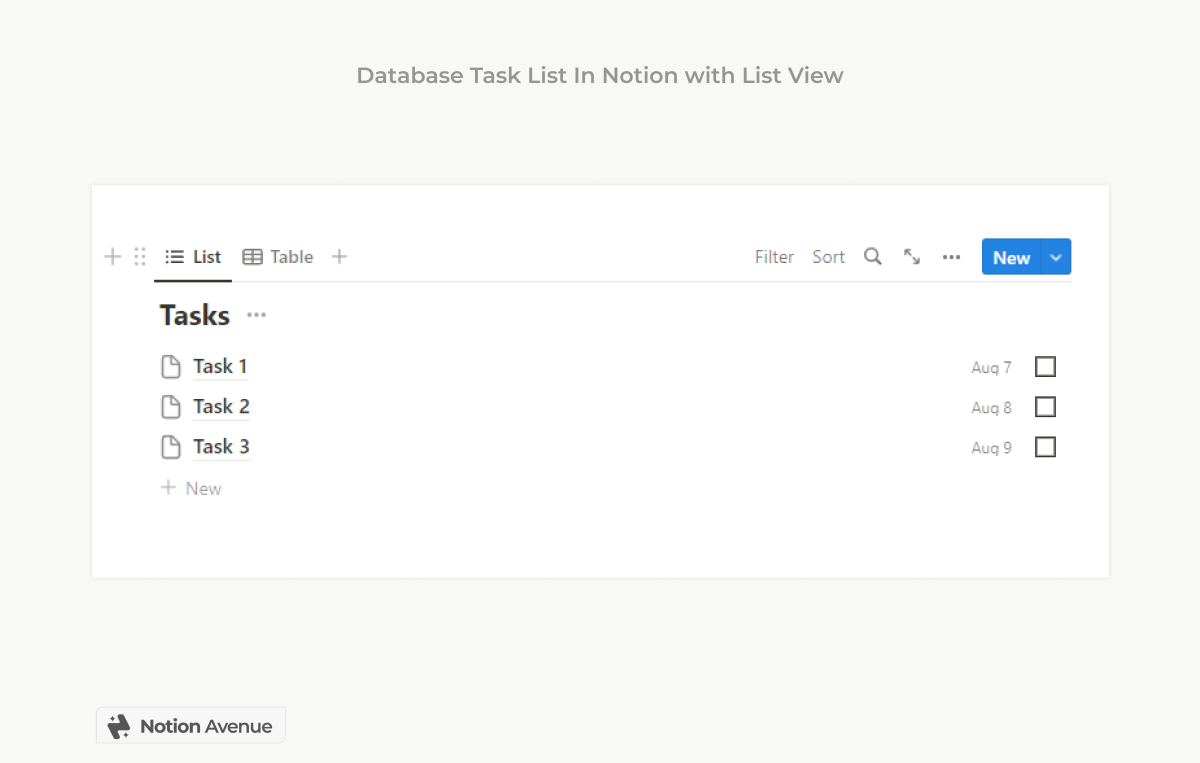The image size is (1200, 763).
Task: Click the page icon next to Task 1
Action: [x=170, y=366]
